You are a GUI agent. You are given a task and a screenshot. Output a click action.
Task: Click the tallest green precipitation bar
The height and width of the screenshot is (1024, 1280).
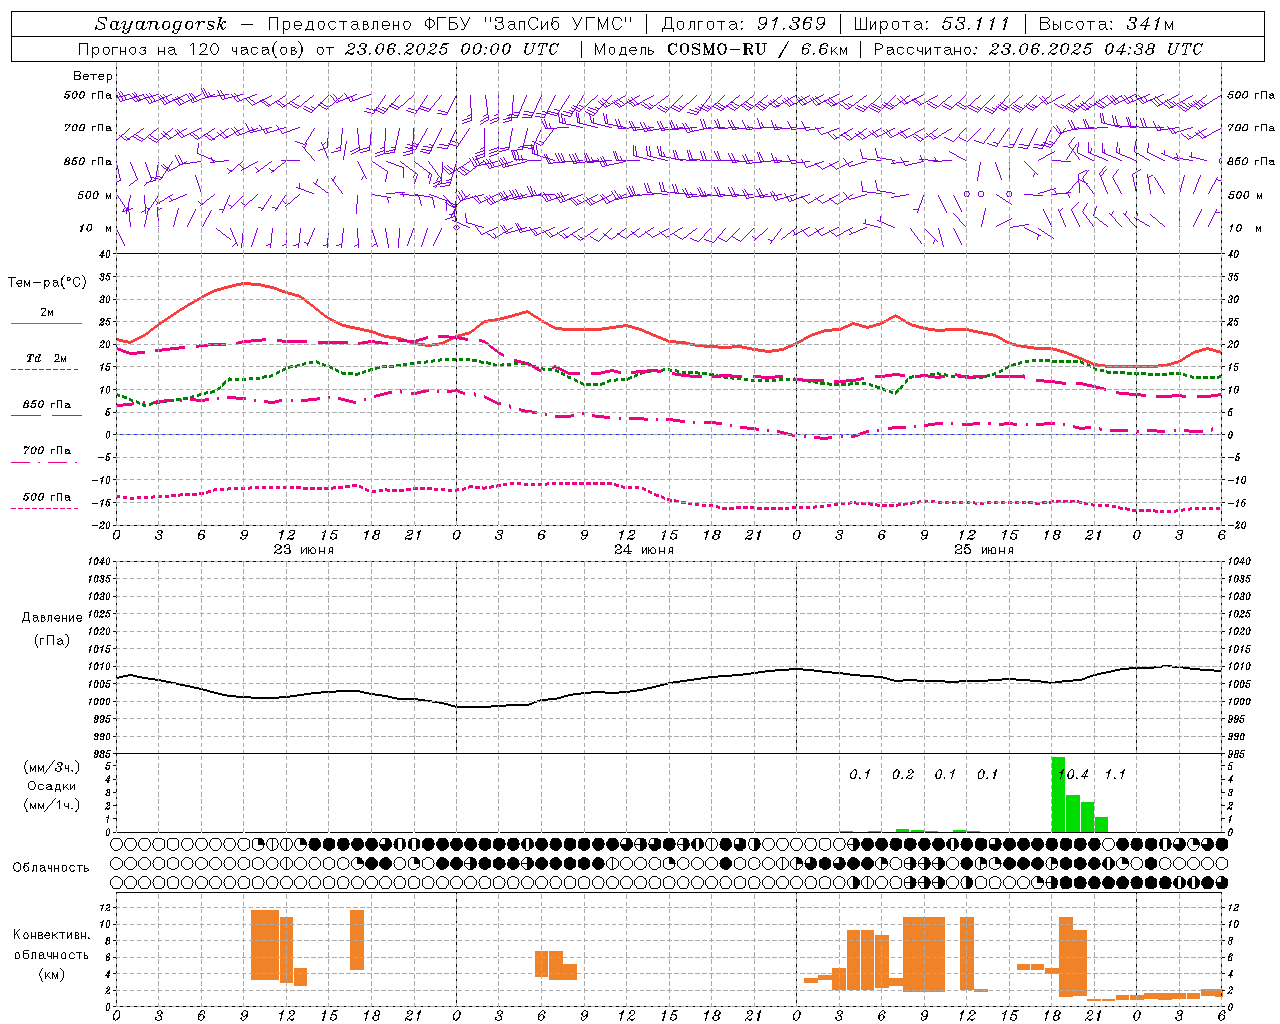(x=1058, y=794)
